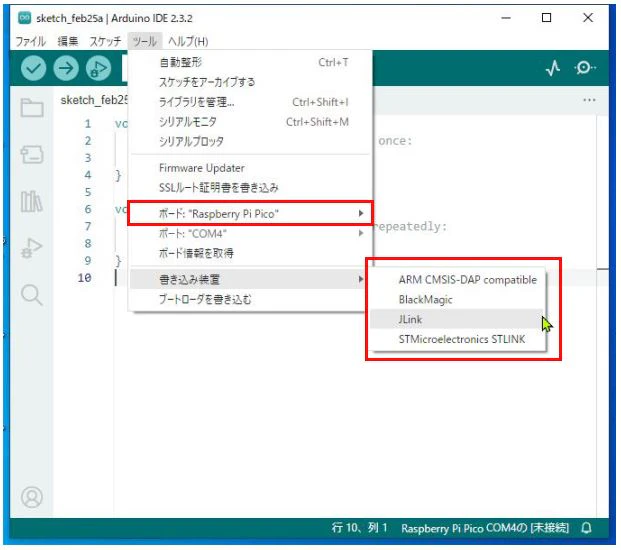Click line number 5 in the gutter
The height and width of the screenshot is (550, 621).
(x=88, y=192)
